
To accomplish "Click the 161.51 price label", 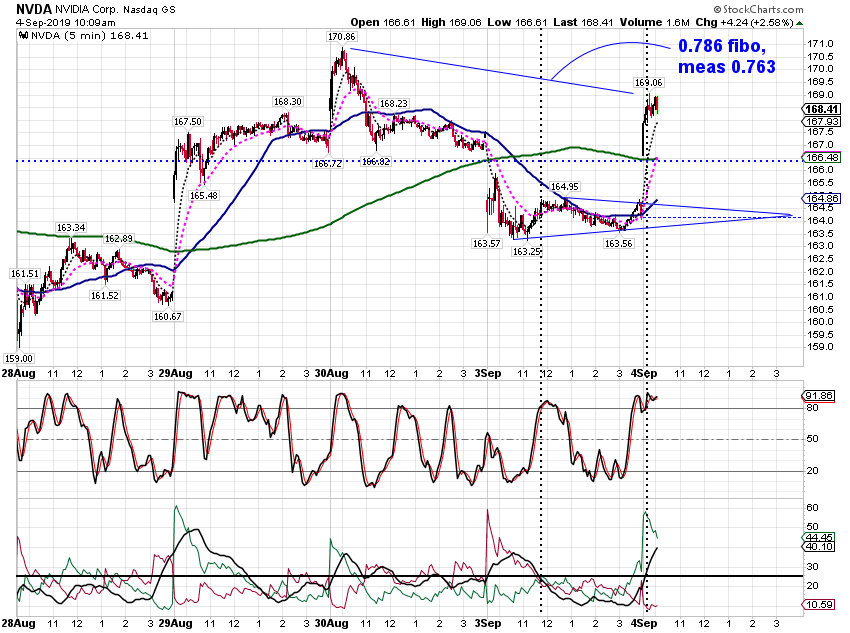I will pos(25,274).
